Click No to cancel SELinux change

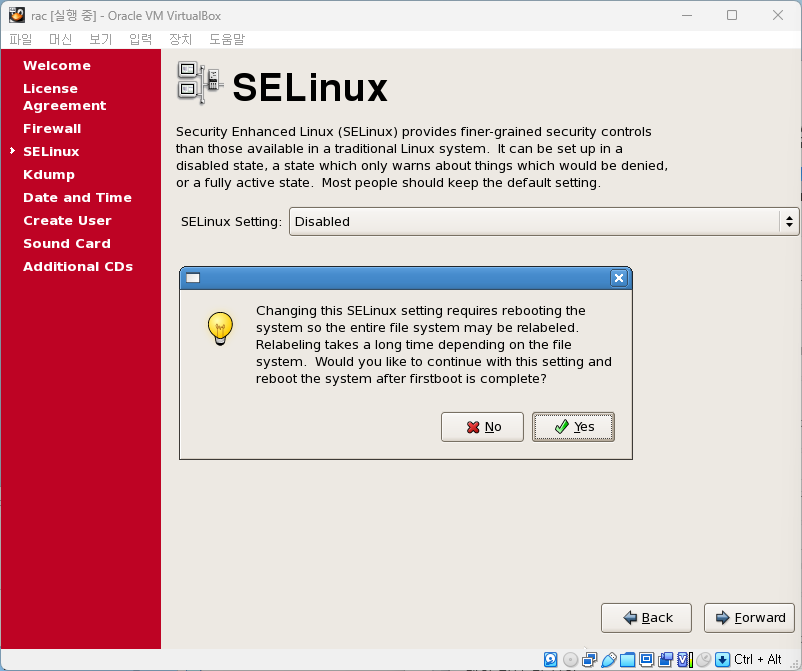[x=482, y=427]
